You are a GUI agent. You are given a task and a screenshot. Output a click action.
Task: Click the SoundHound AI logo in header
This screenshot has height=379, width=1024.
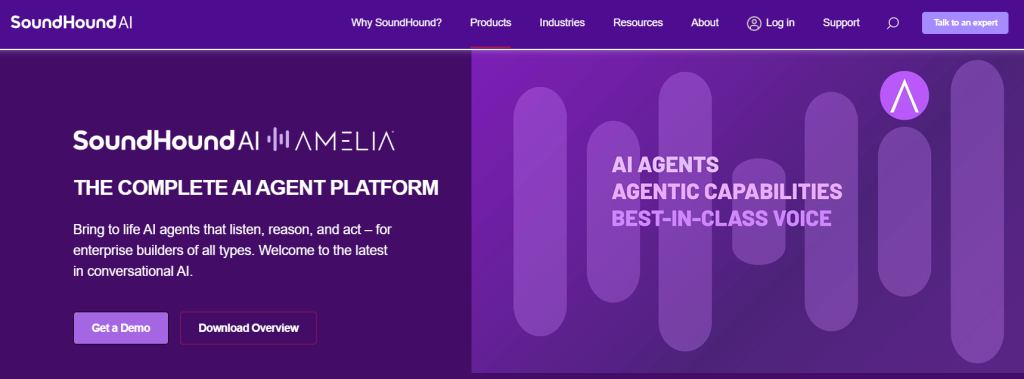(72, 22)
